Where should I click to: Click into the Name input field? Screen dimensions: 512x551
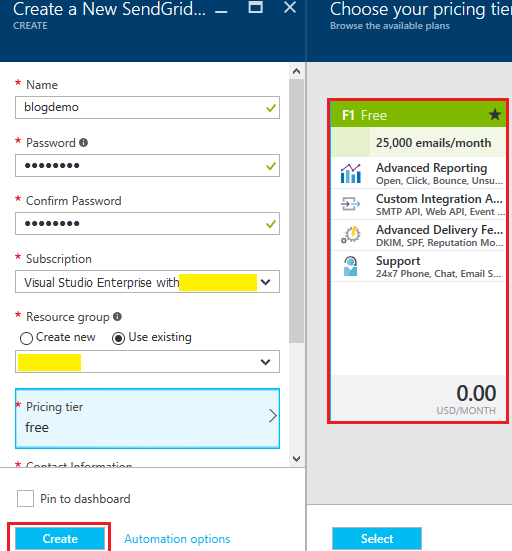click(x=147, y=108)
